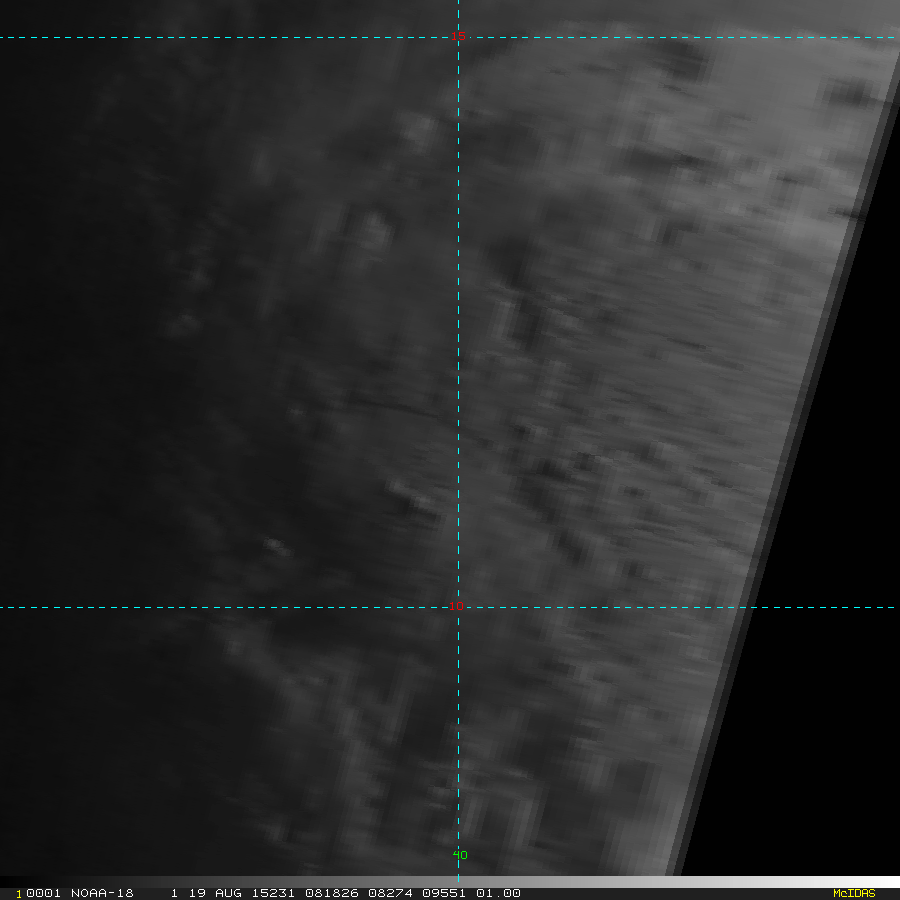Click intersection of cyan line and 10 latitude
The width and height of the screenshot is (900, 900).
pyautogui.click(x=459, y=607)
